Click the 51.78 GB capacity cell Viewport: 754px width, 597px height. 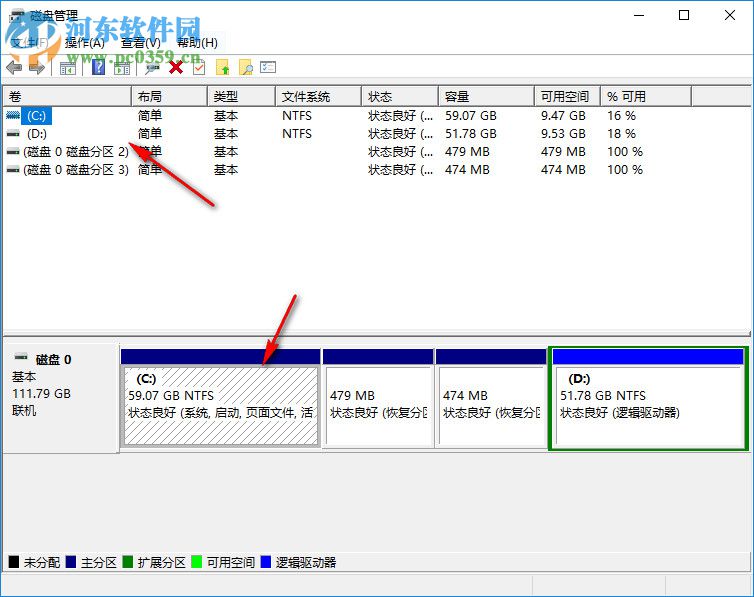(x=471, y=134)
